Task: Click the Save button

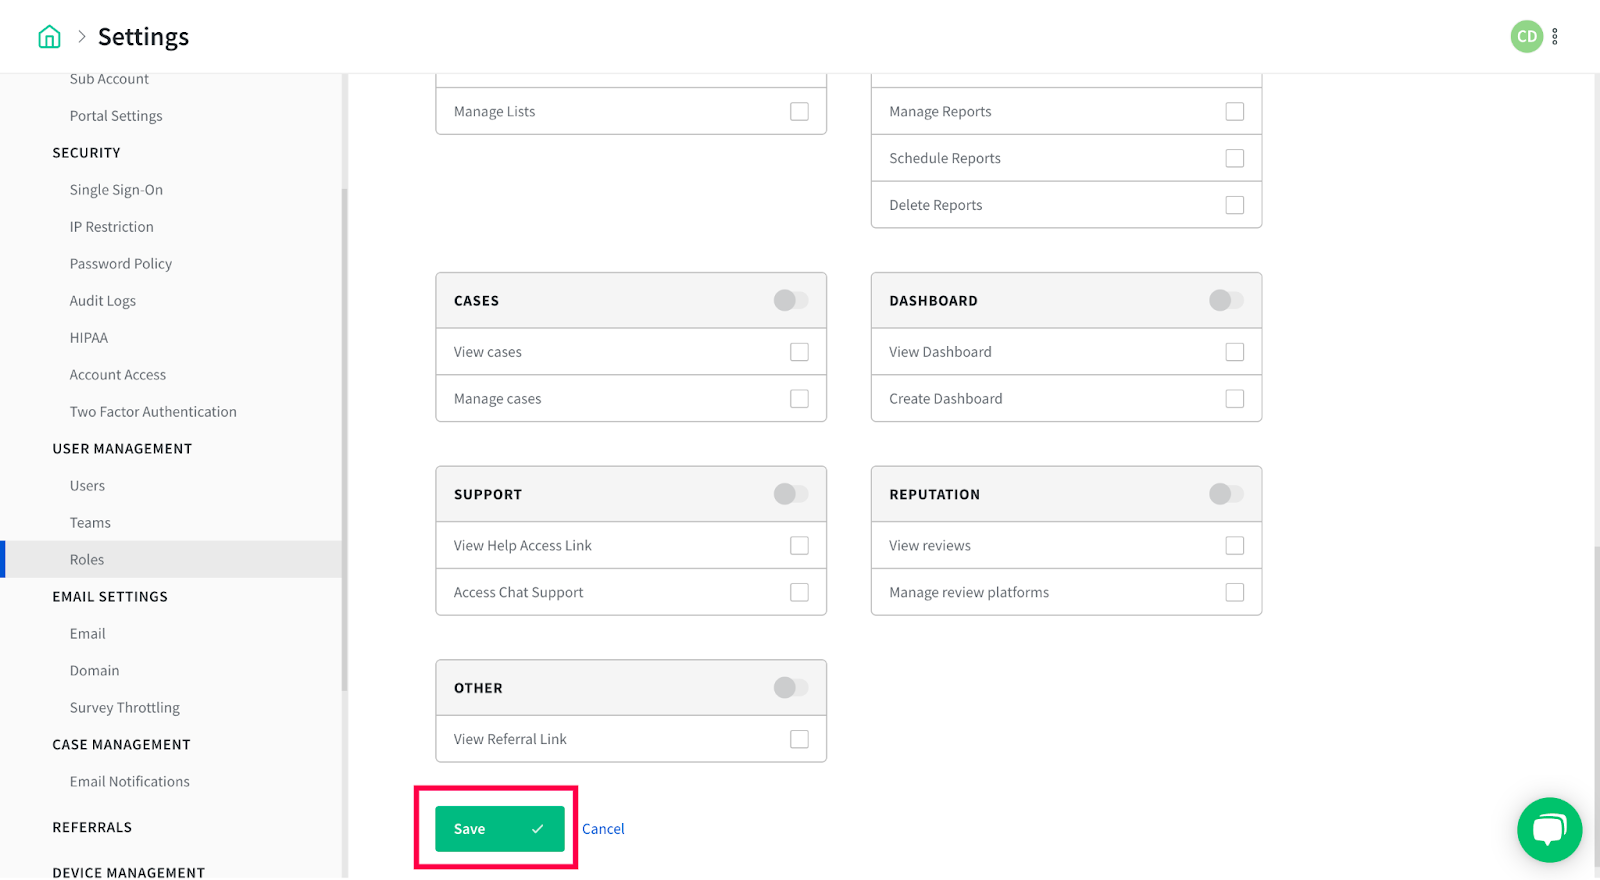Action: pos(499,829)
